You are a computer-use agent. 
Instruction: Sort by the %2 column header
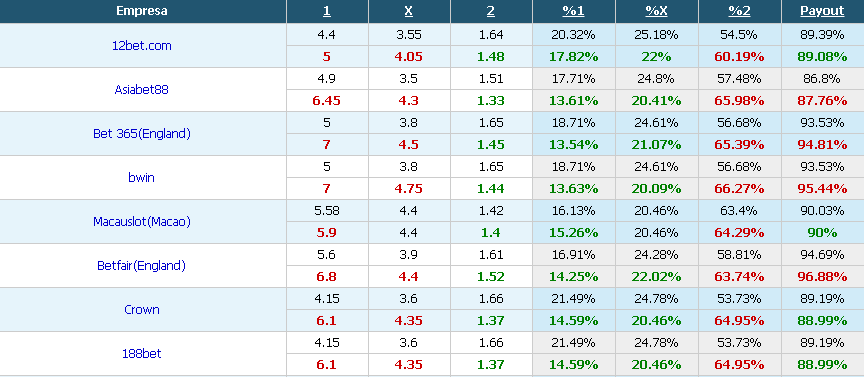pos(739,11)
